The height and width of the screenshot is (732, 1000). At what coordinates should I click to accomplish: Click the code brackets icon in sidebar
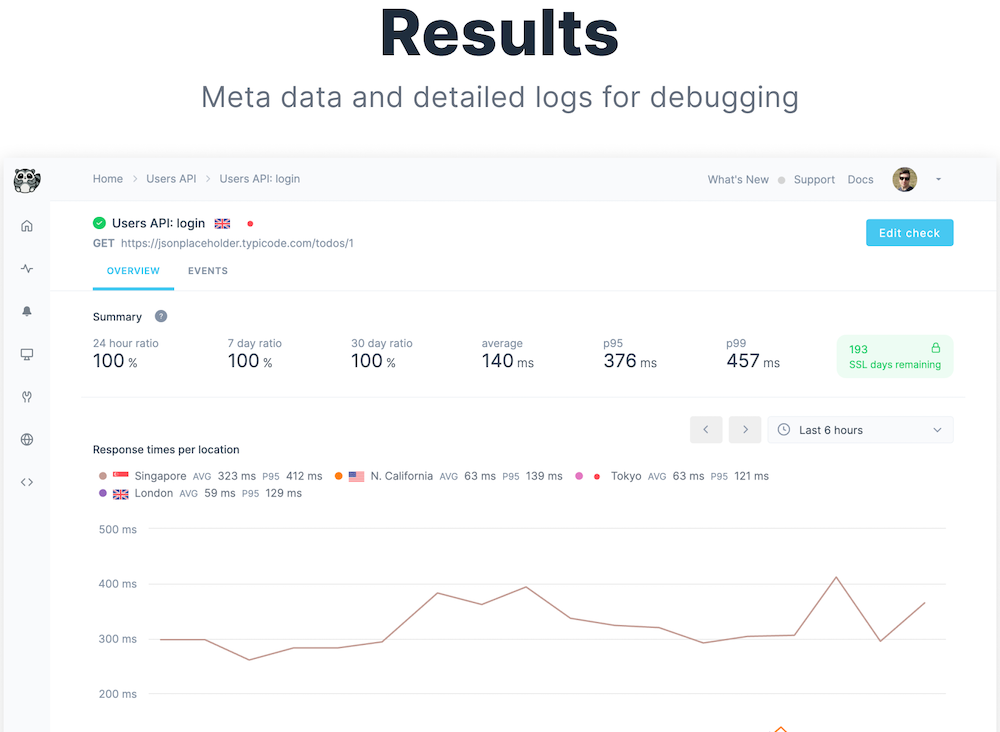pos(27,482)
